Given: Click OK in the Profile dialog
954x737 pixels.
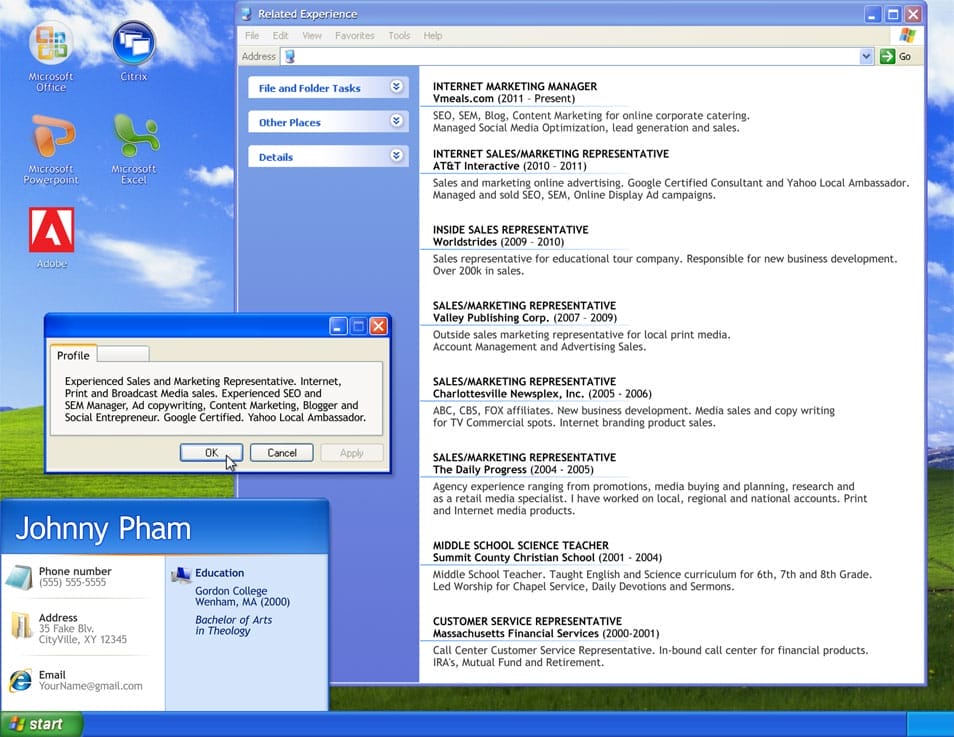Looking at the screenshot, I should 211,452.
